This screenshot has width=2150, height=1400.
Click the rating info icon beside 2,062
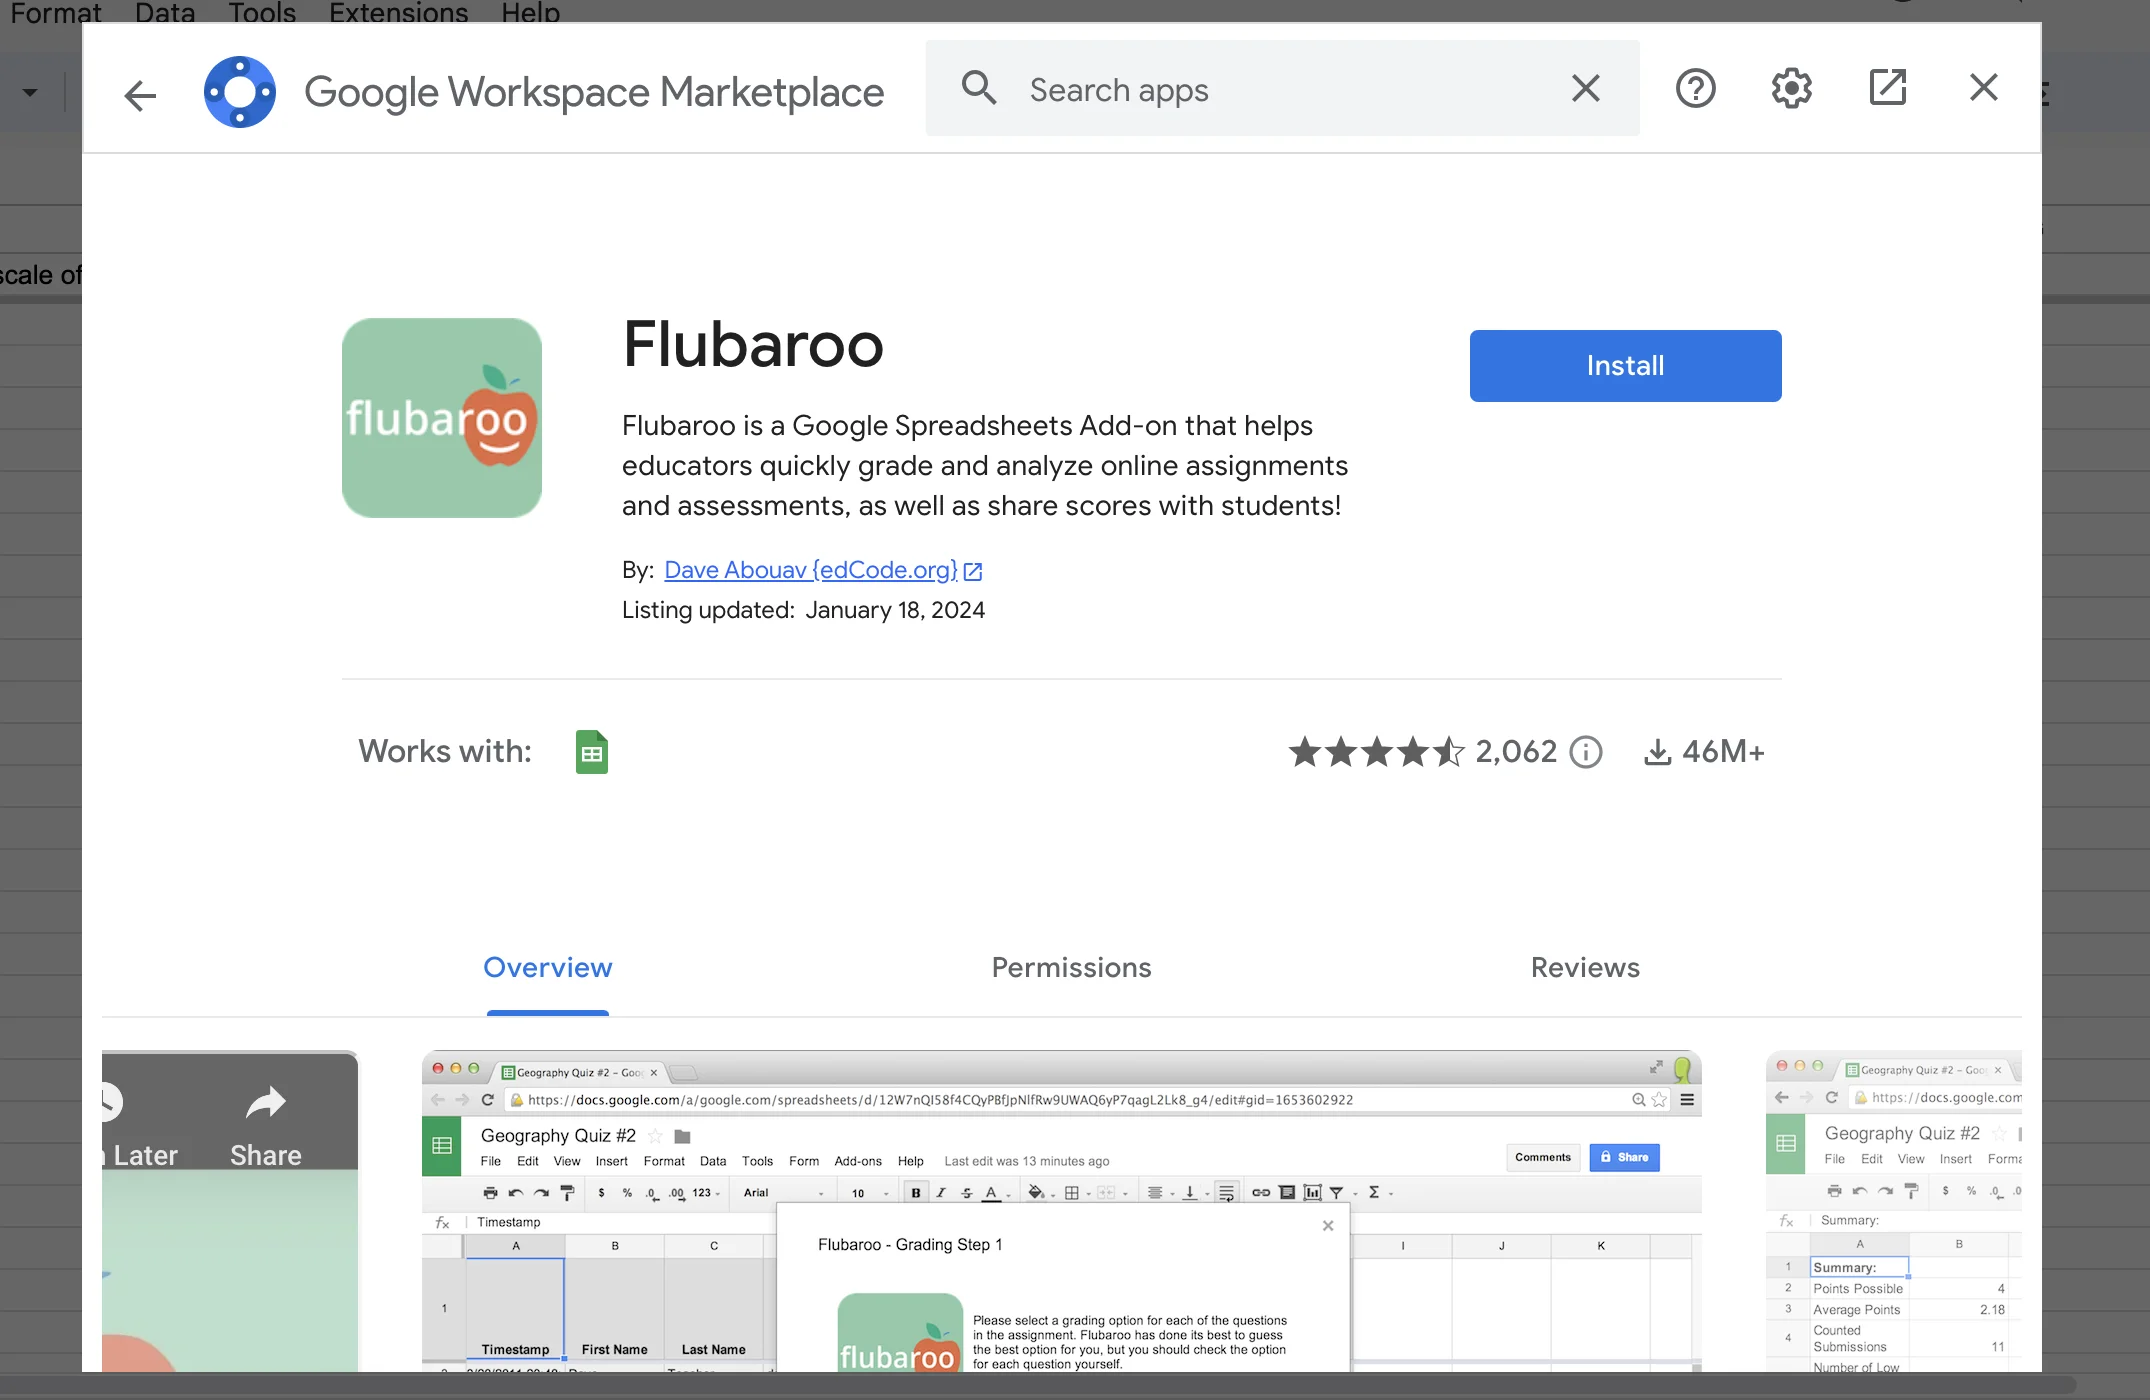click(x=1586, y=752)
